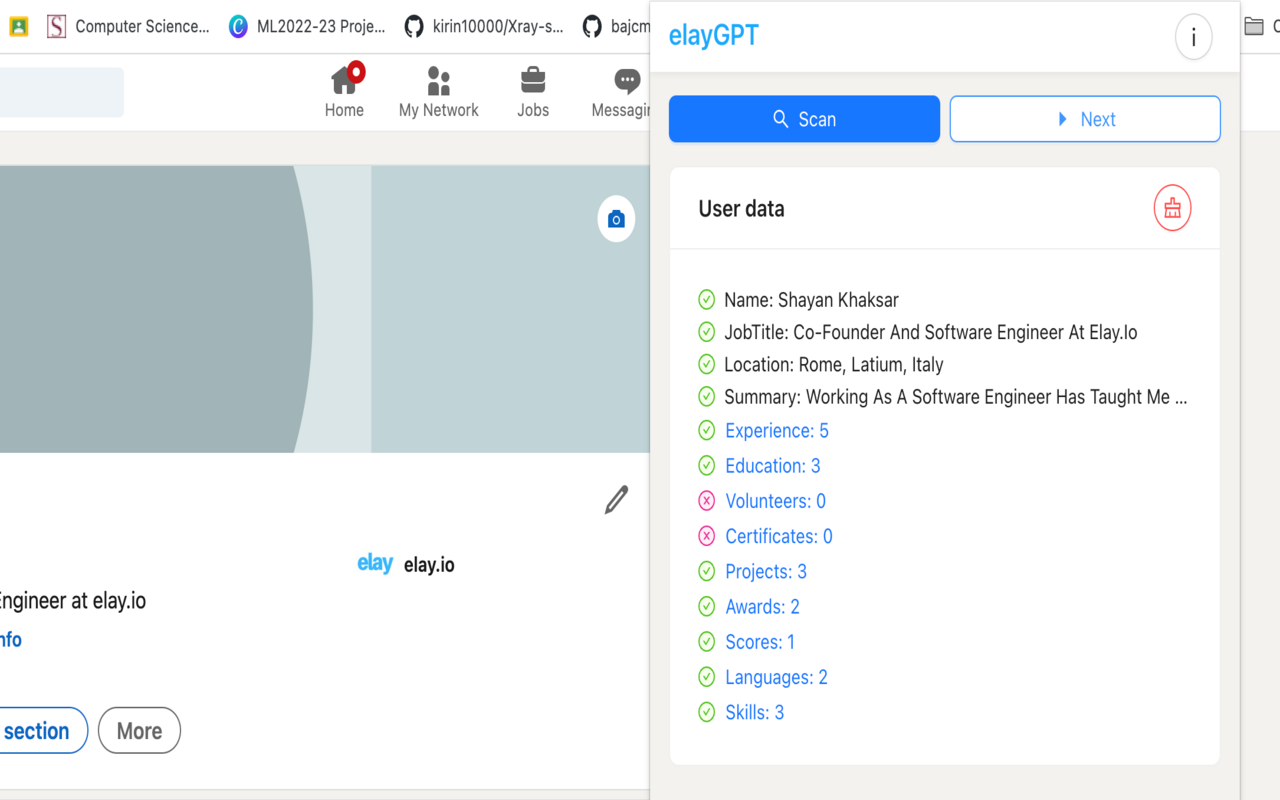Open the bookmarks folder icon right of the panel
This screenshot has height=800, width=1280.
tap(1254, 27)
